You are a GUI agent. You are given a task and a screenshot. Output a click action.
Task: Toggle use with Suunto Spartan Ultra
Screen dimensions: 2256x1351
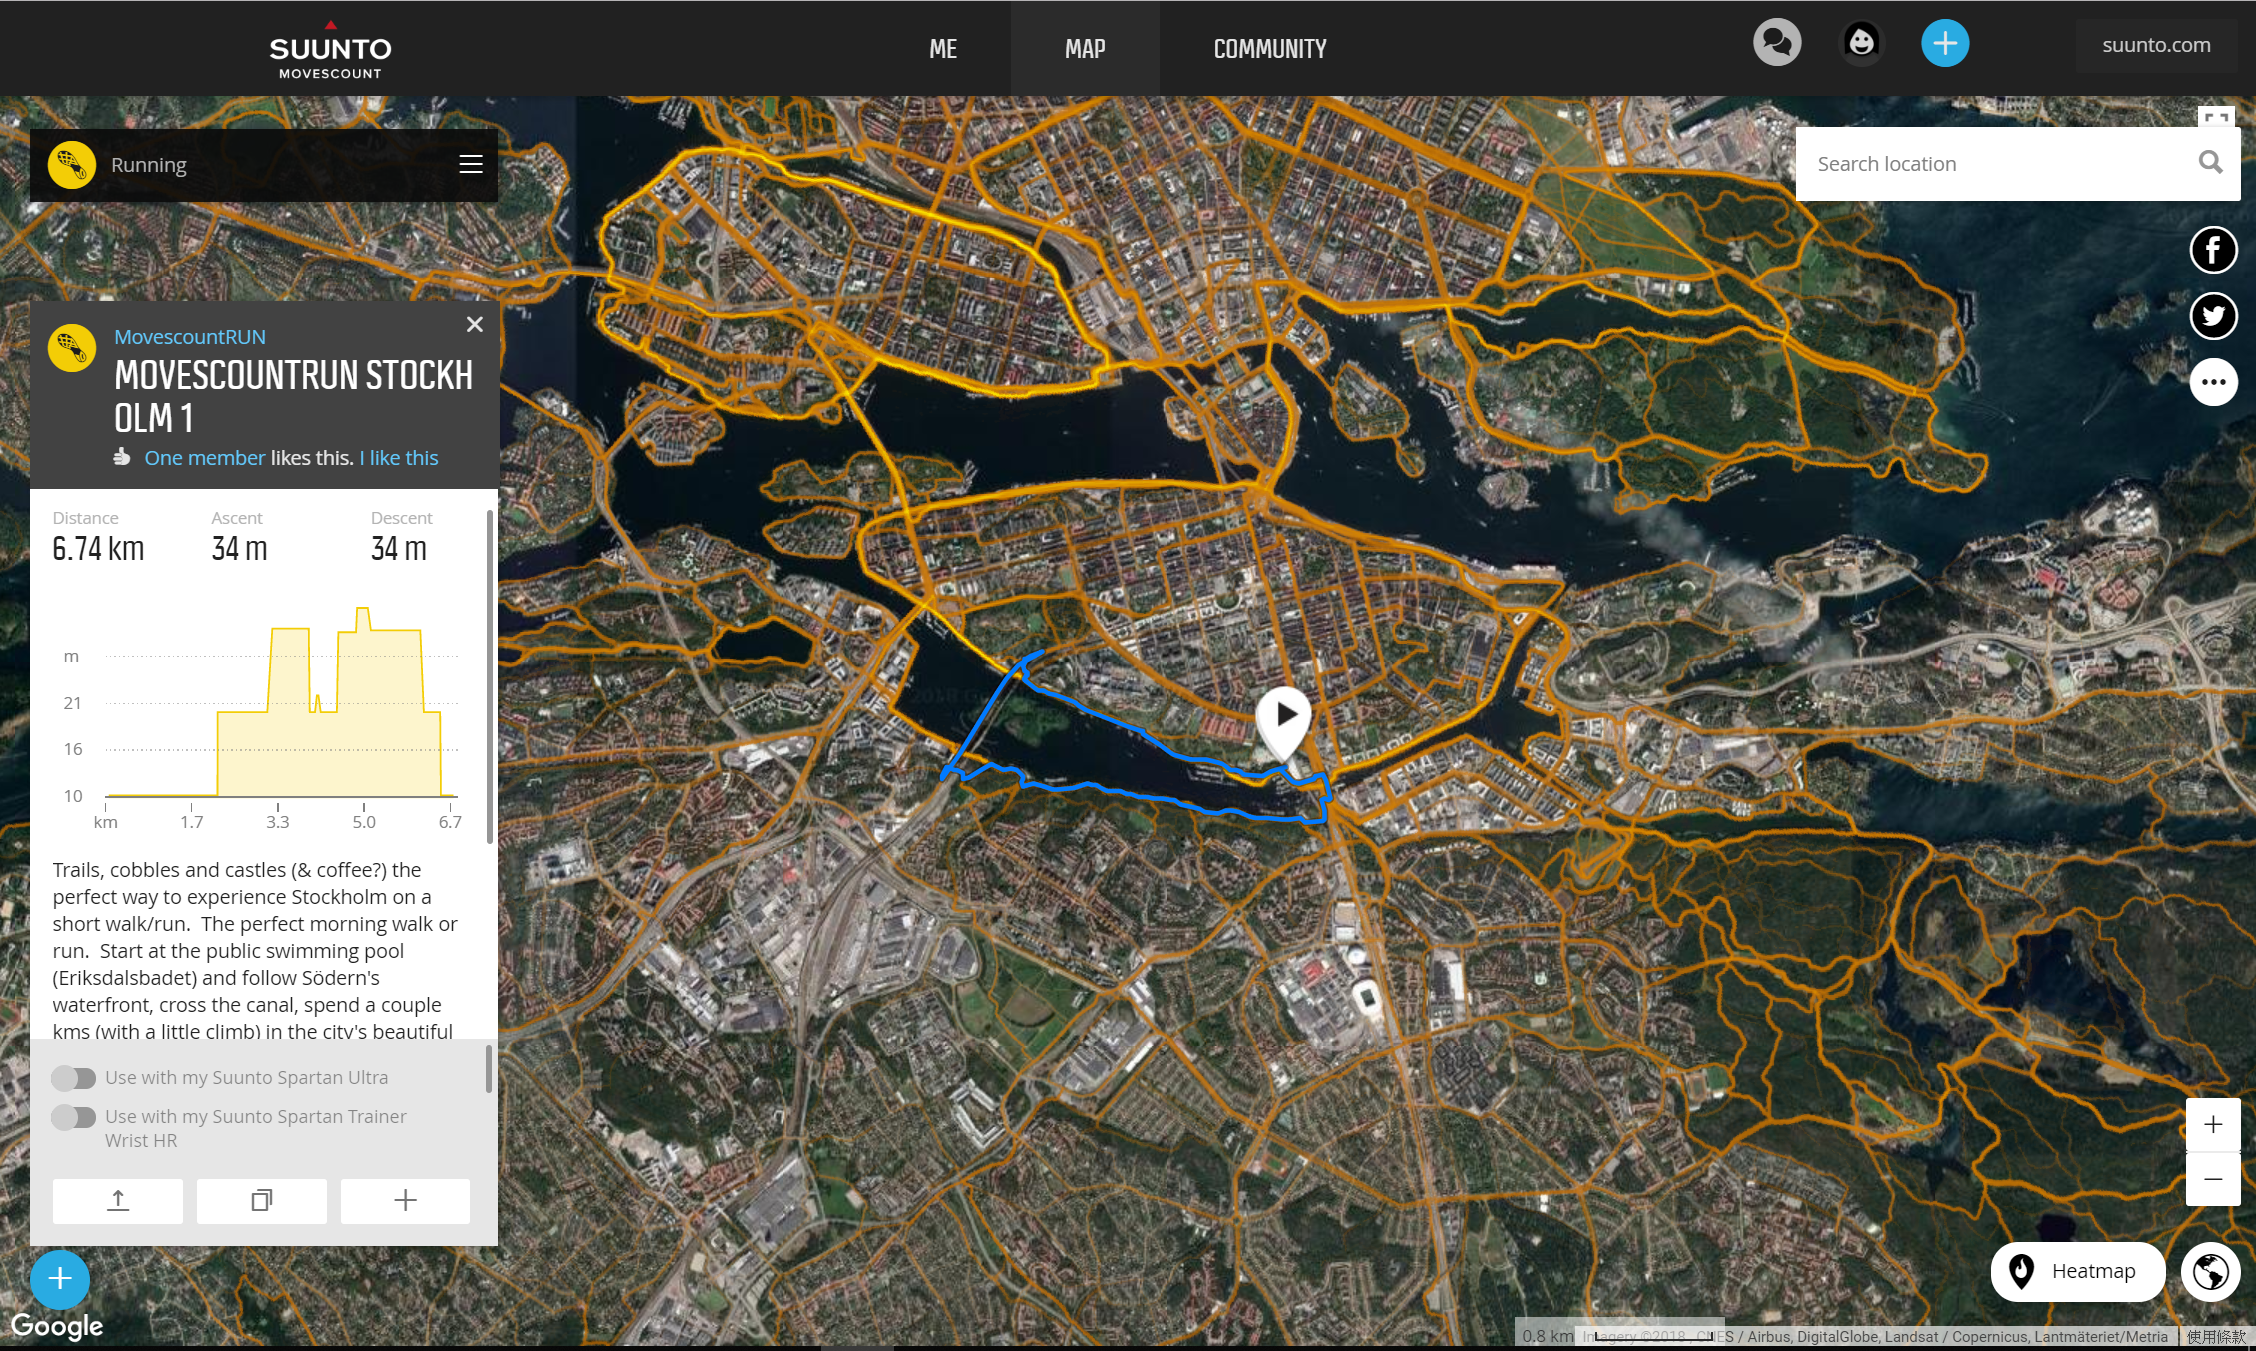(74, 1078)
